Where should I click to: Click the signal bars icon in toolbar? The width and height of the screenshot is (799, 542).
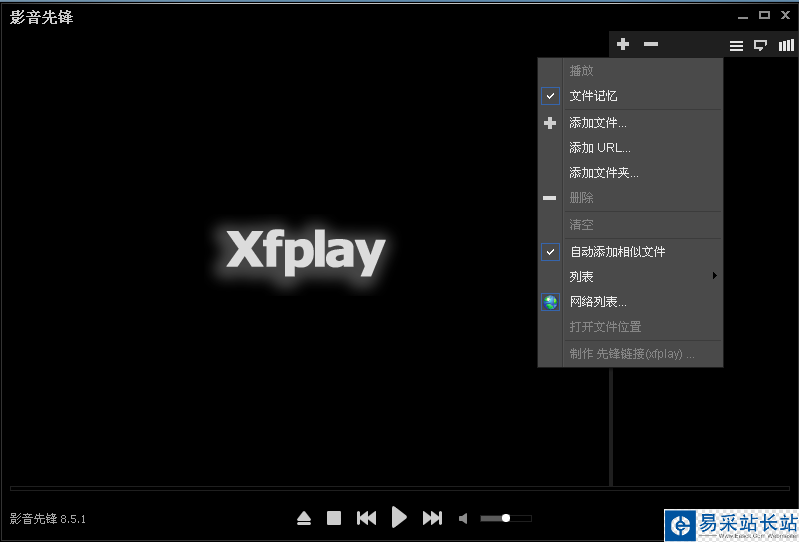[x=786, y=45]
